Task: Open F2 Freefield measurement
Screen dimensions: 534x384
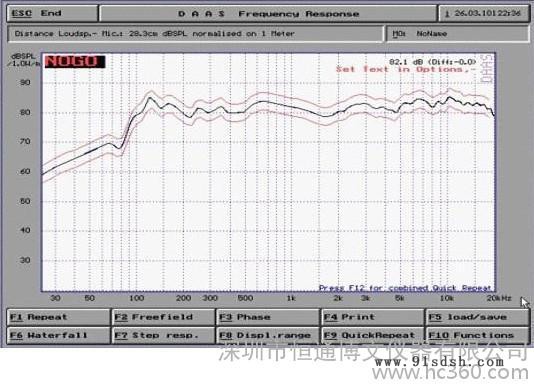Action: [163, 317]
